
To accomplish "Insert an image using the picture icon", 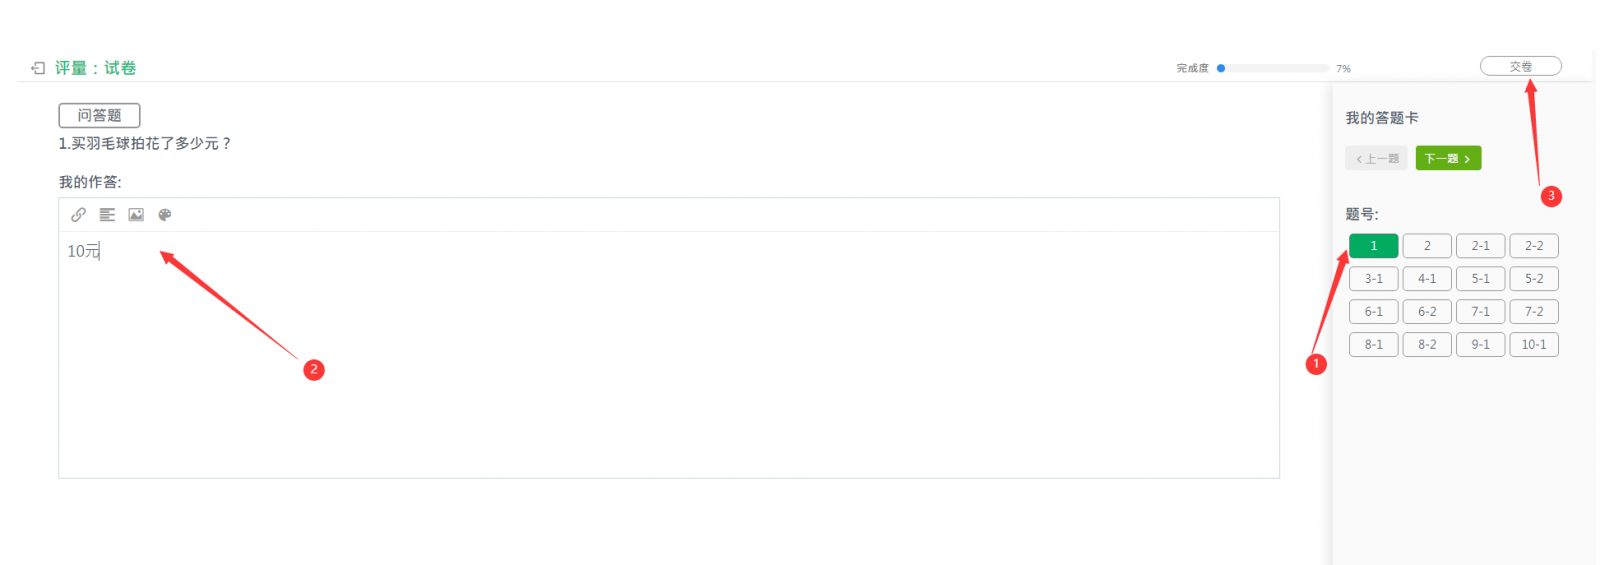I will (136, 215).
